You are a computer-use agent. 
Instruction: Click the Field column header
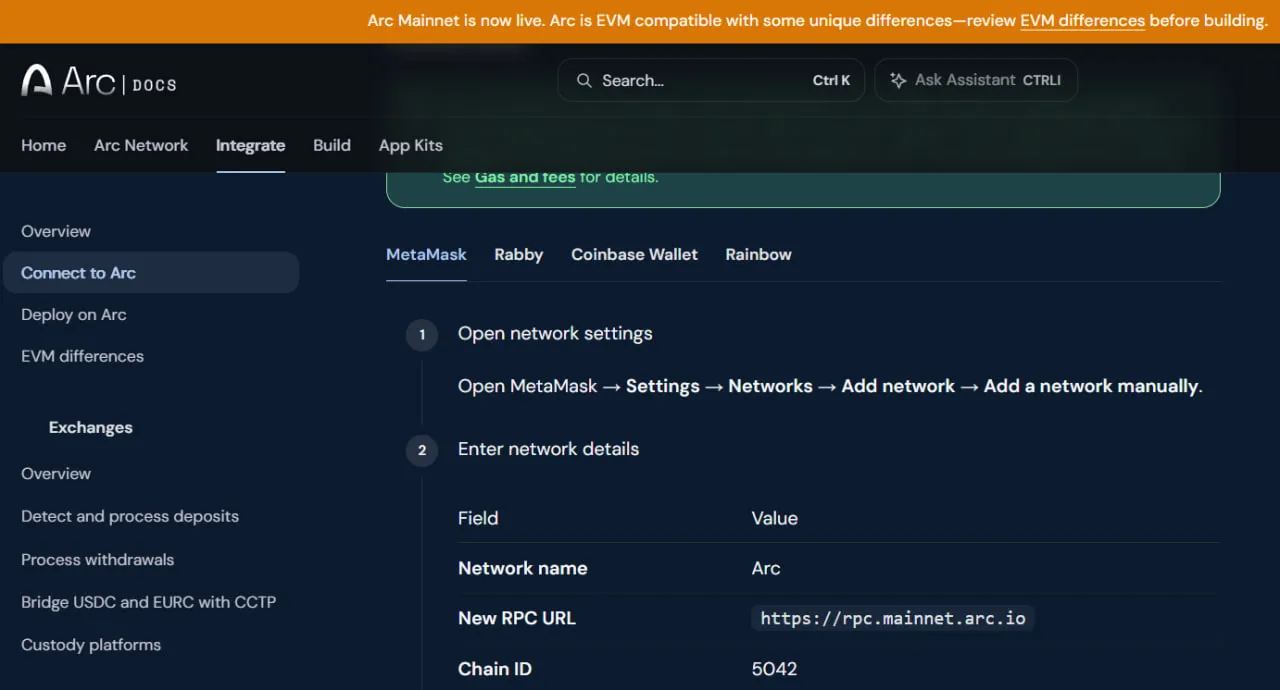(x=478, y=518)
